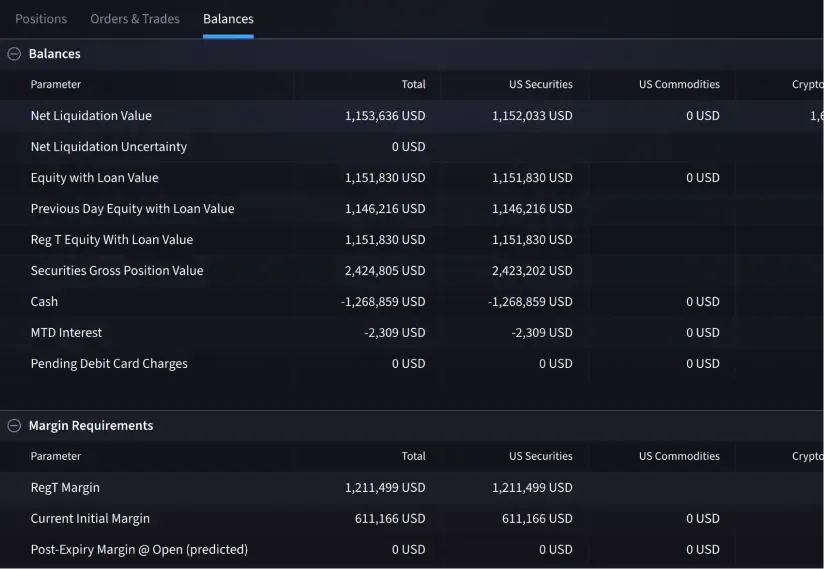This screenshot has width=824, height=569.
Task: Select the Balances tab
Action: coord(228,19)
